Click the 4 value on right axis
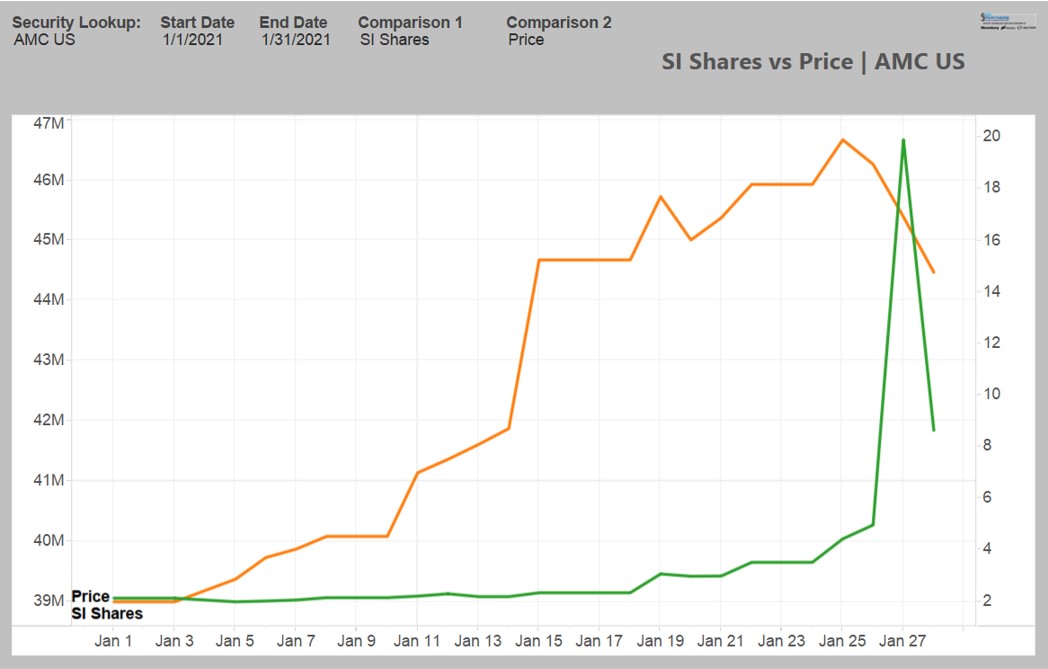Screen dimensions: 1048x669 coord(987,549)
